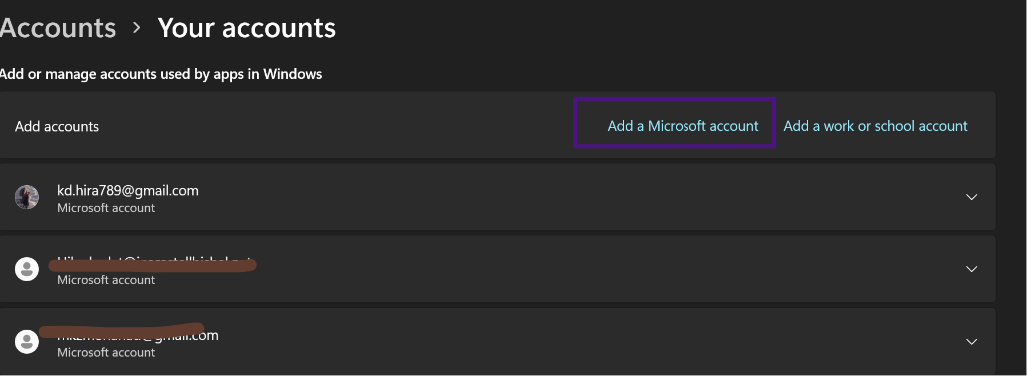1027x376 pixels.
Task: Click the Your accounts page heading
Action: click(x=247, y=28)
